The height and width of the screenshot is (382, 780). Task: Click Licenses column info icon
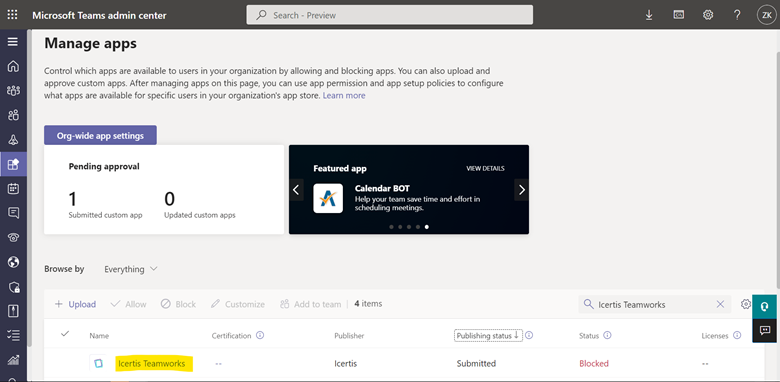[x=737, y=335]
